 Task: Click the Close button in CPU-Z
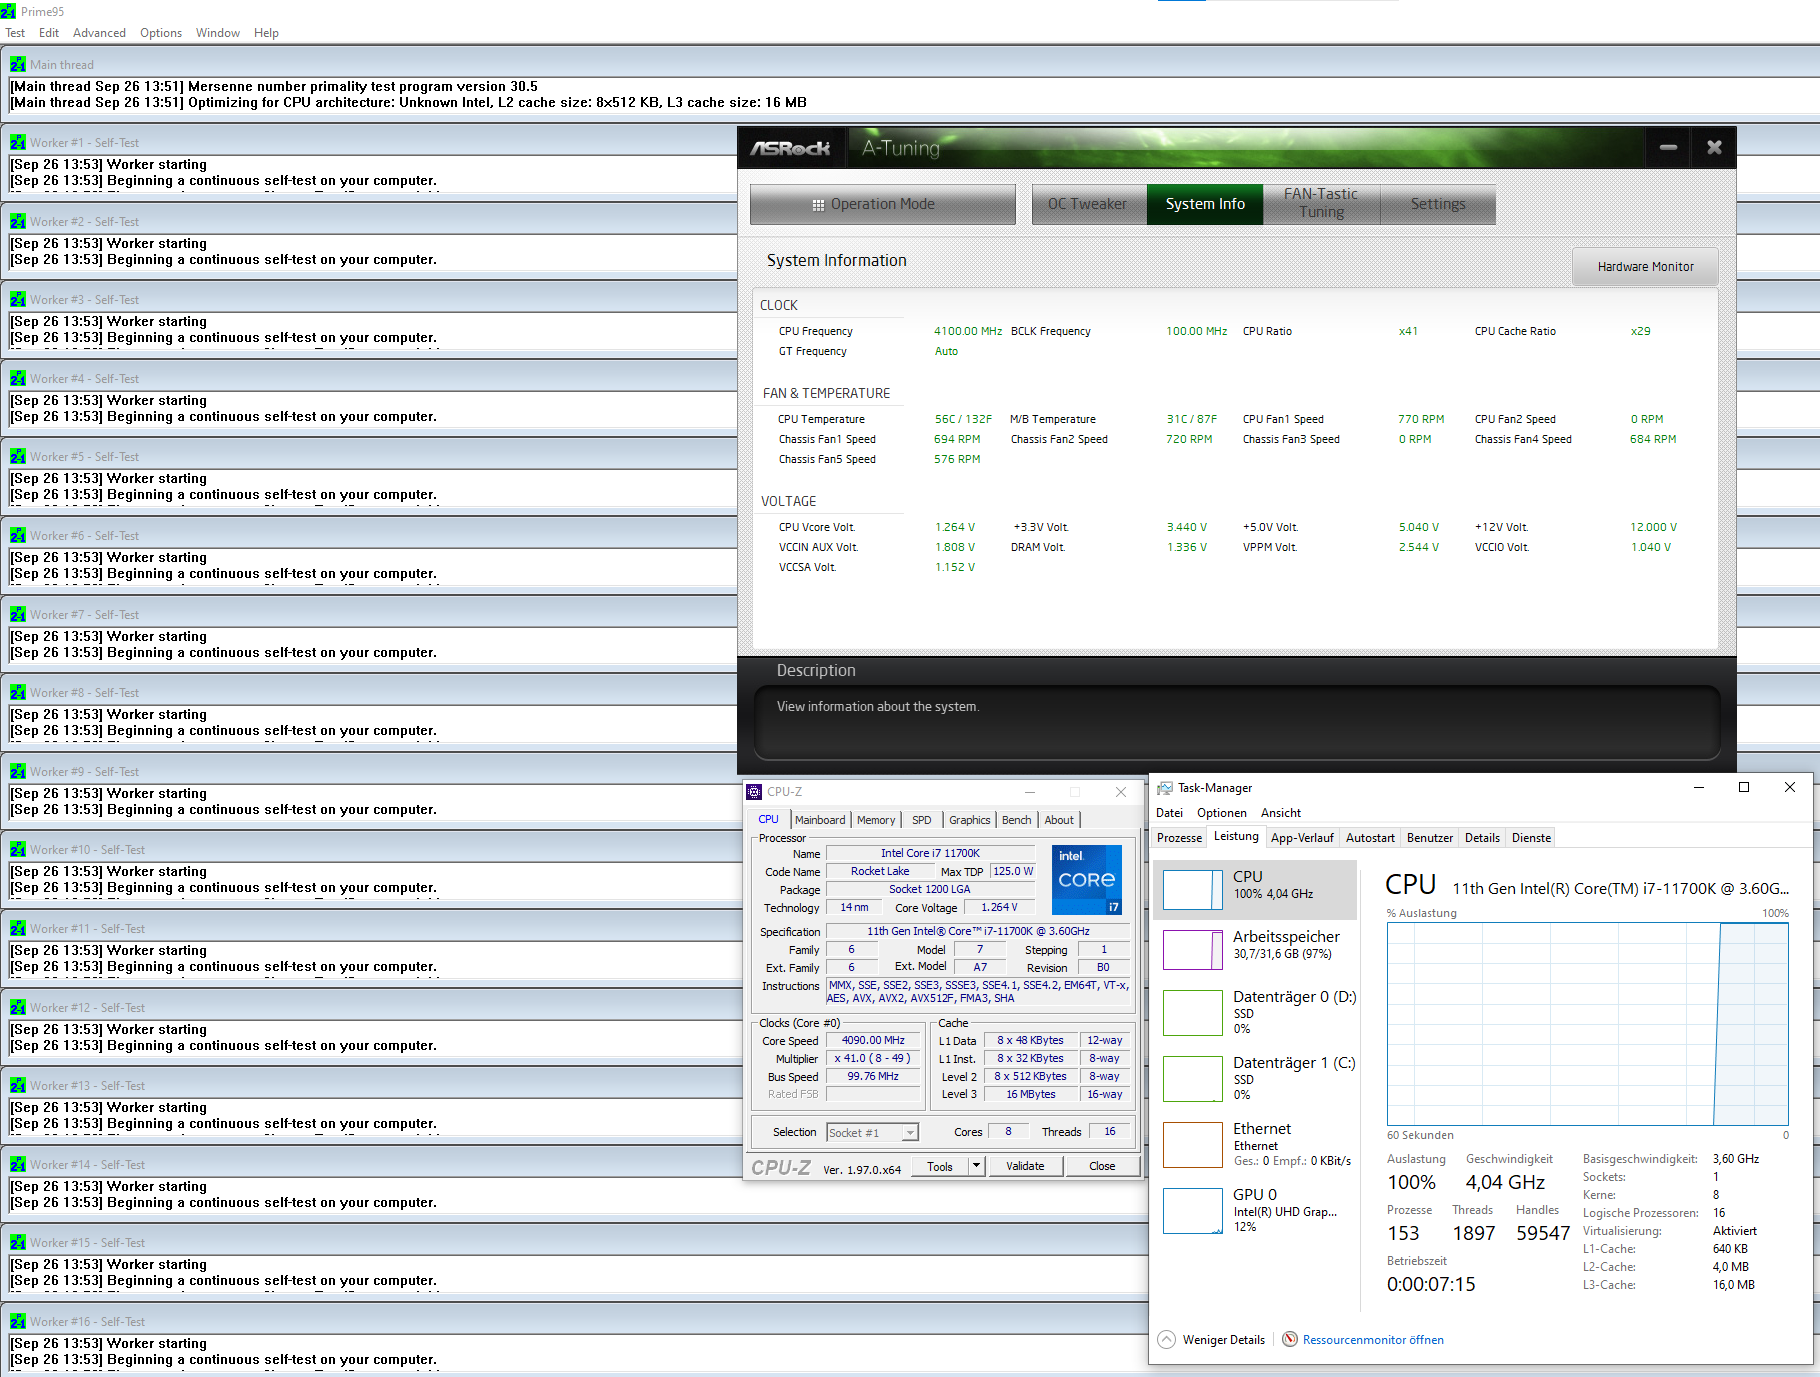coord(1102,1166)
